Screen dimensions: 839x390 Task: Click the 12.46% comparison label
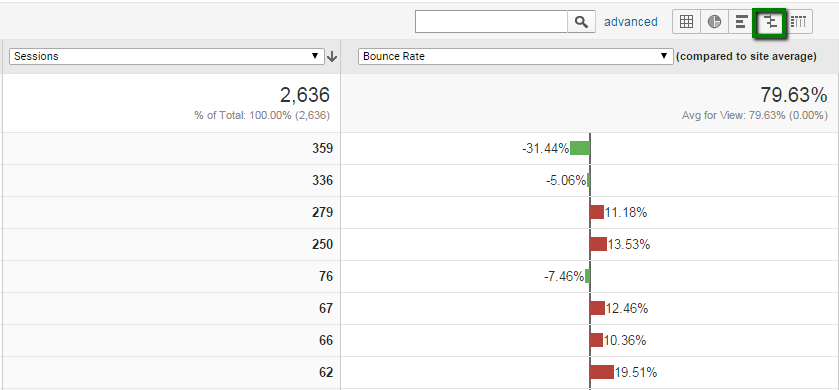(627, 309)
